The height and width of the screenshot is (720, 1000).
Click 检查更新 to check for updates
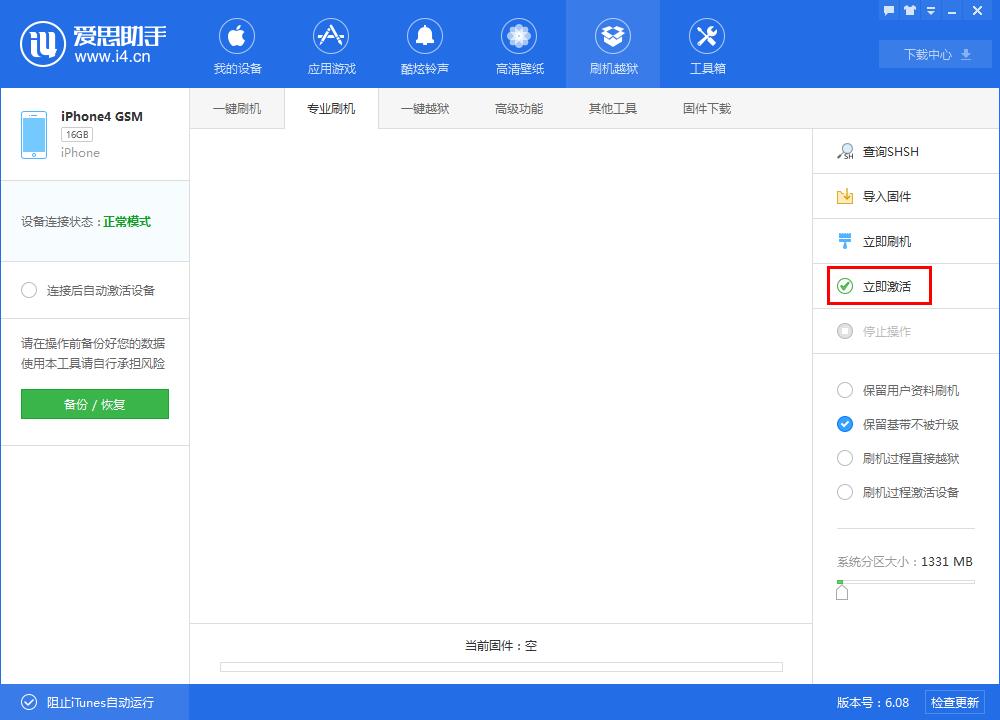(957, 702)
